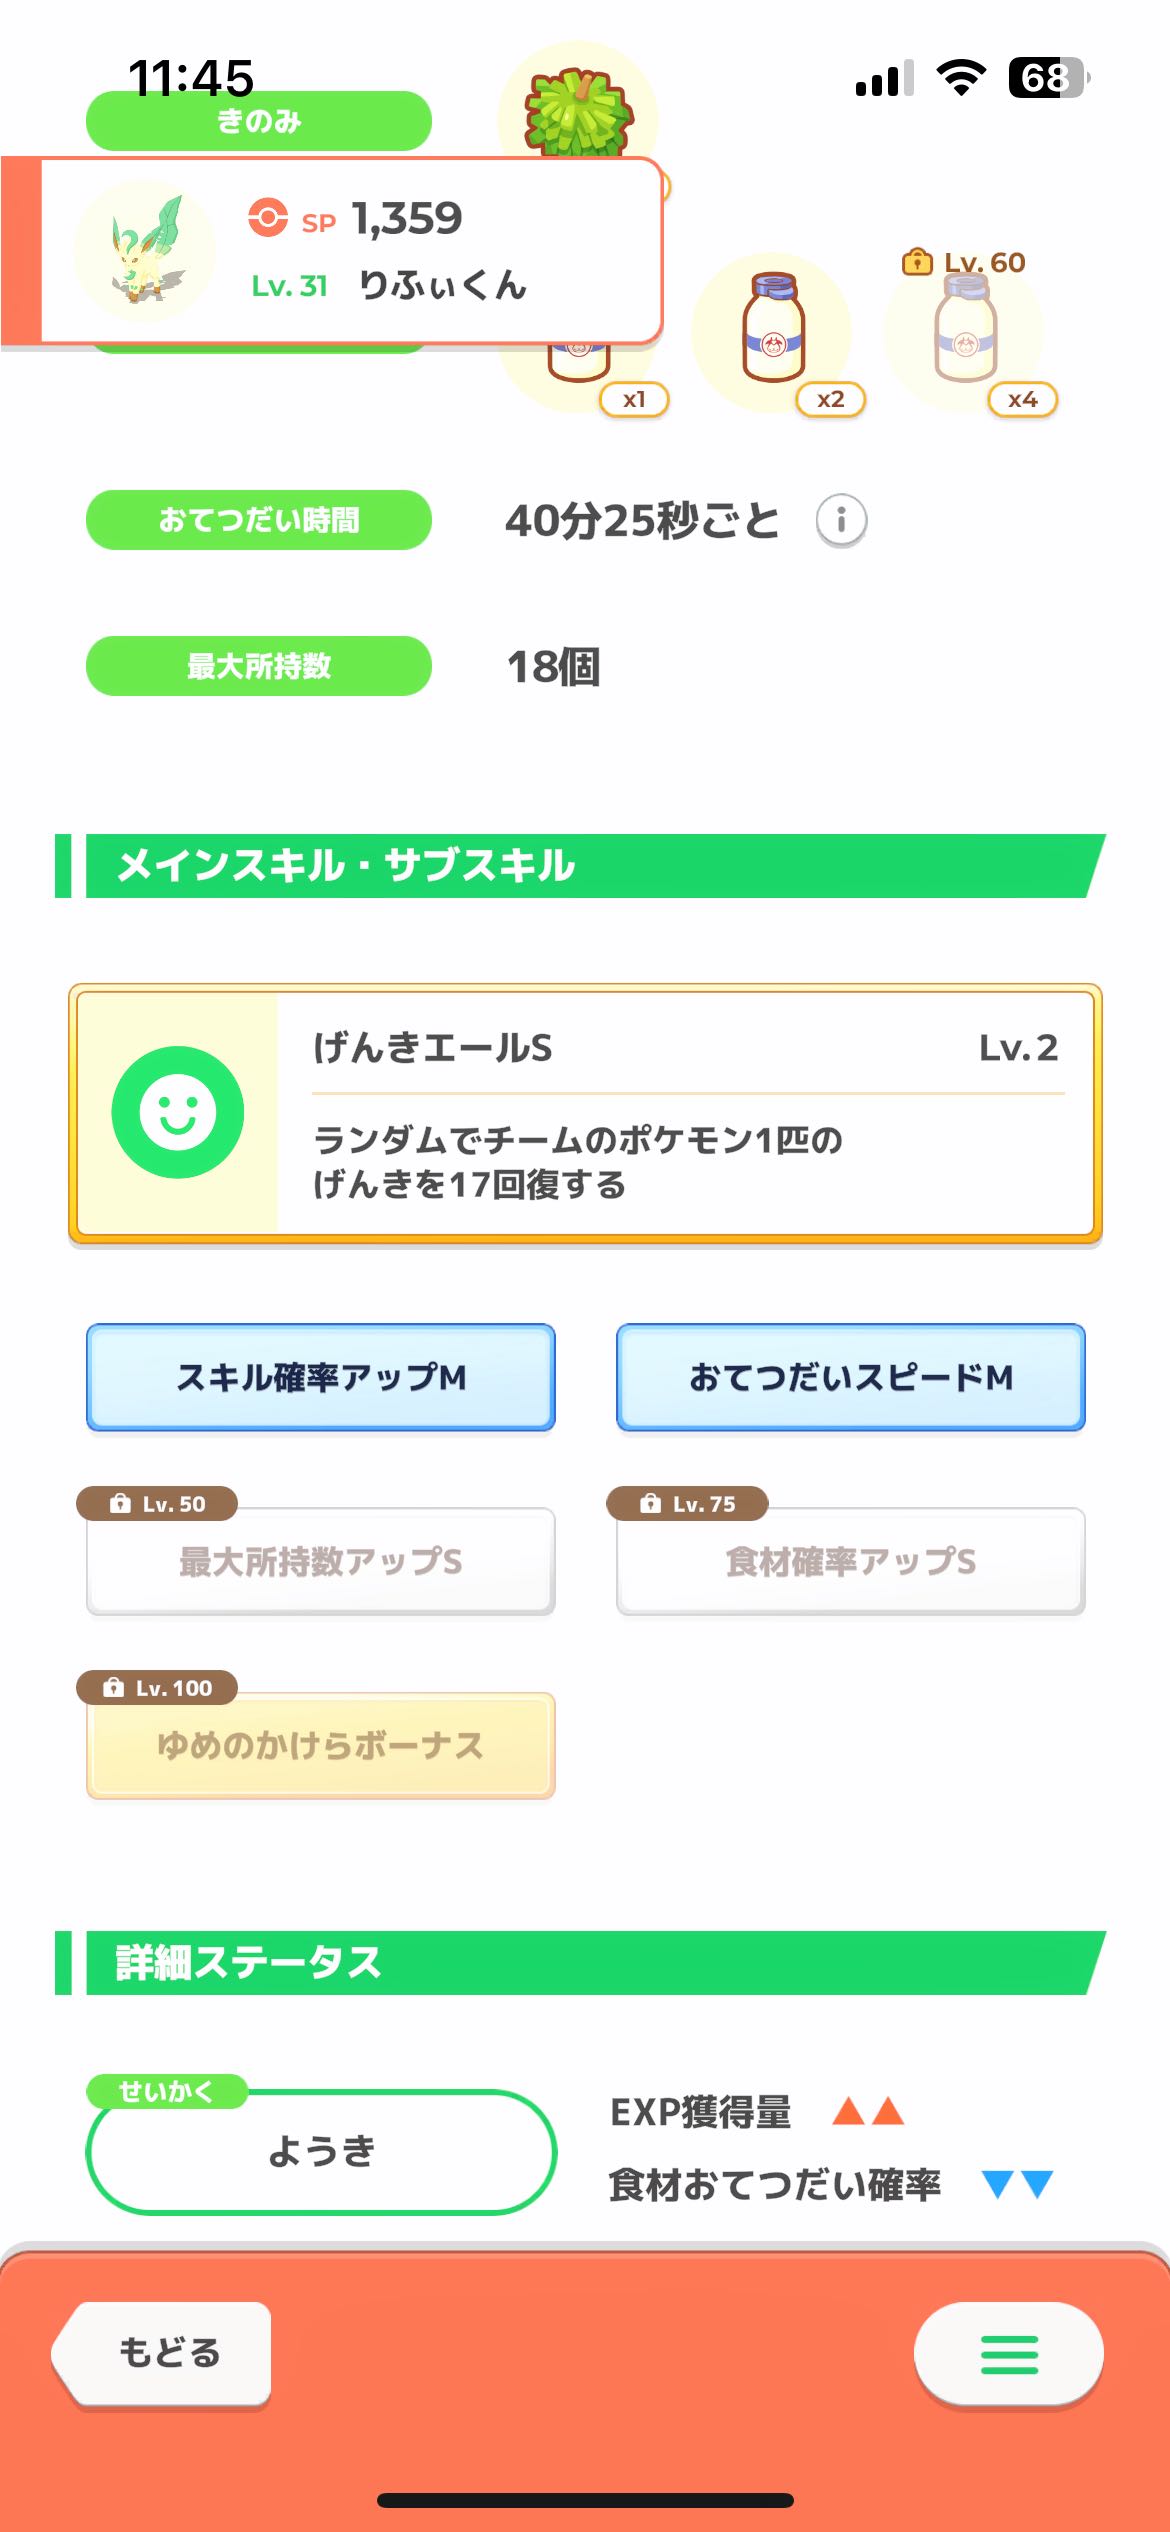Open the hamburger menu button

(x=1008, y=2354)
